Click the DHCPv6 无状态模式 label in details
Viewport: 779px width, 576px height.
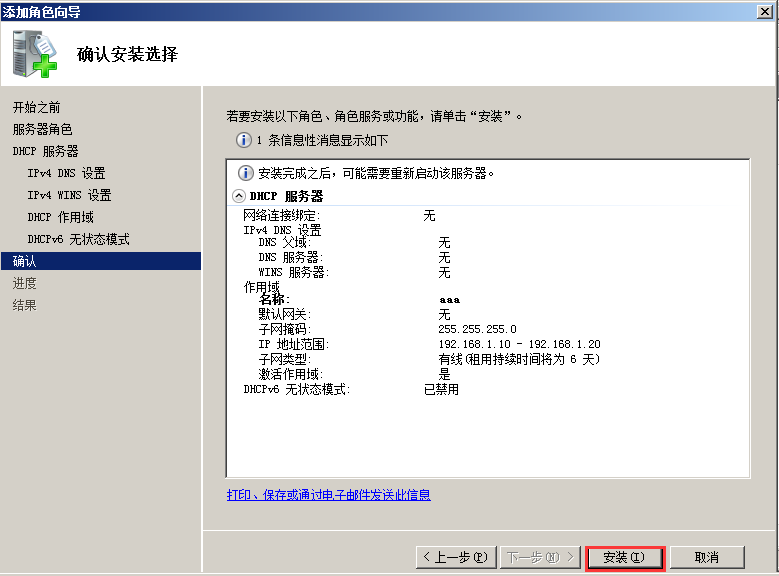tap(297, 389)
